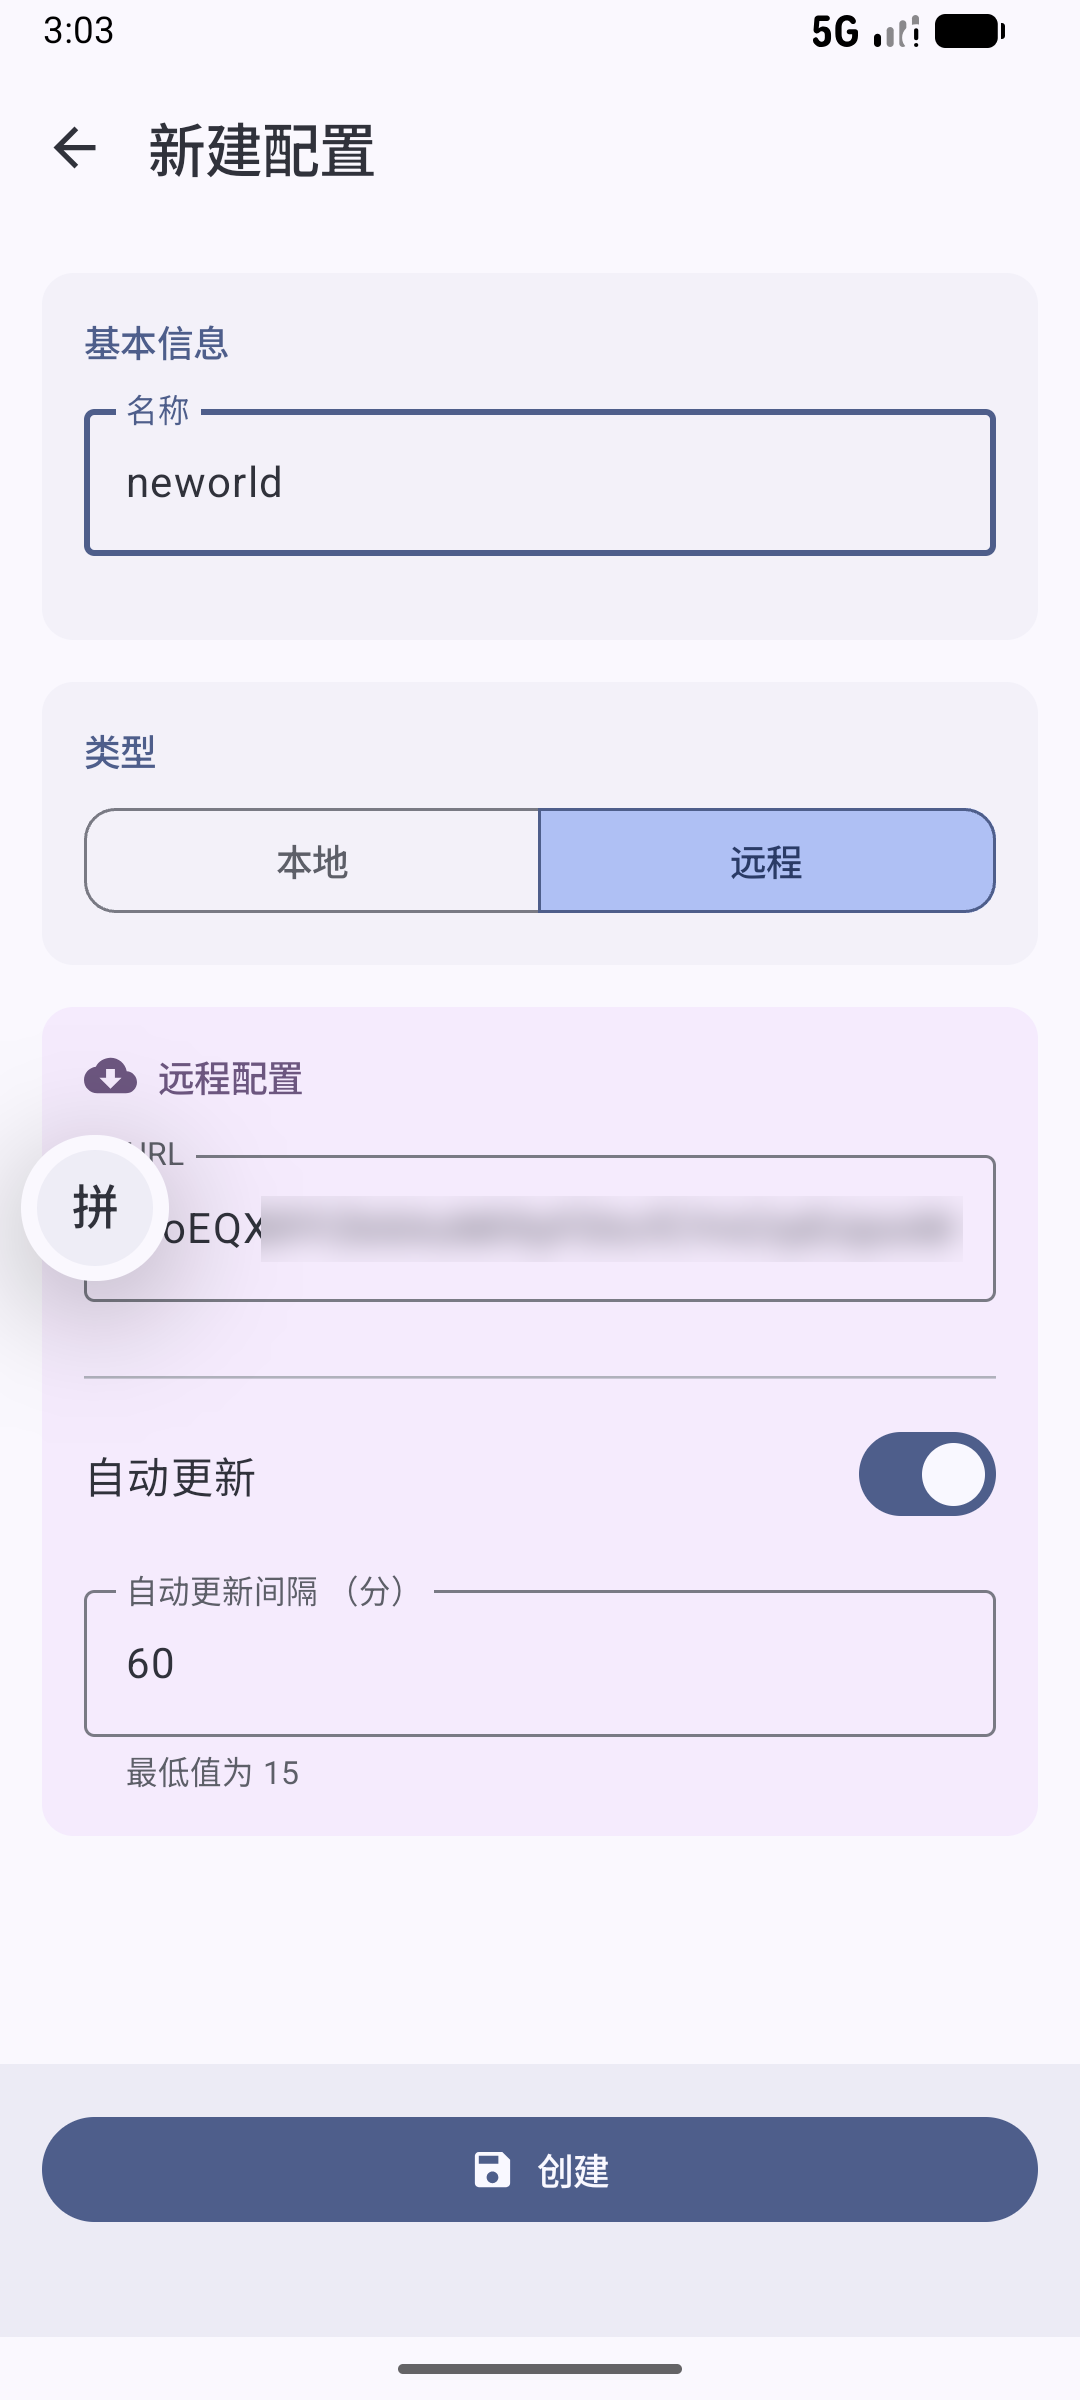Tap the battery icon in status bar
The width and height of the screenshot is (1080, 2400).
(969, 32)
